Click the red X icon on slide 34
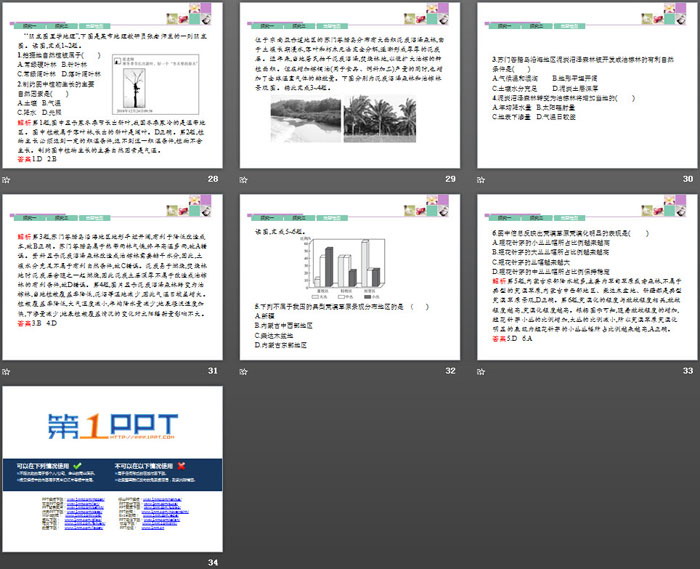The width and height of the screenshot is (700, 569). pos(180,465)
